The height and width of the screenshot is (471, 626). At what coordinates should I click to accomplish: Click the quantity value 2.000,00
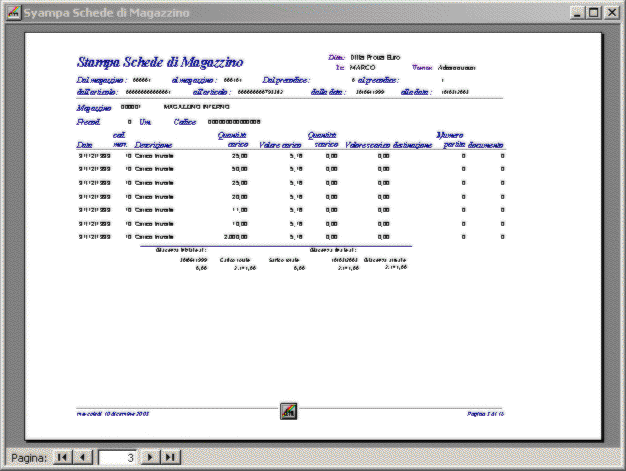(x=236, y=237)
